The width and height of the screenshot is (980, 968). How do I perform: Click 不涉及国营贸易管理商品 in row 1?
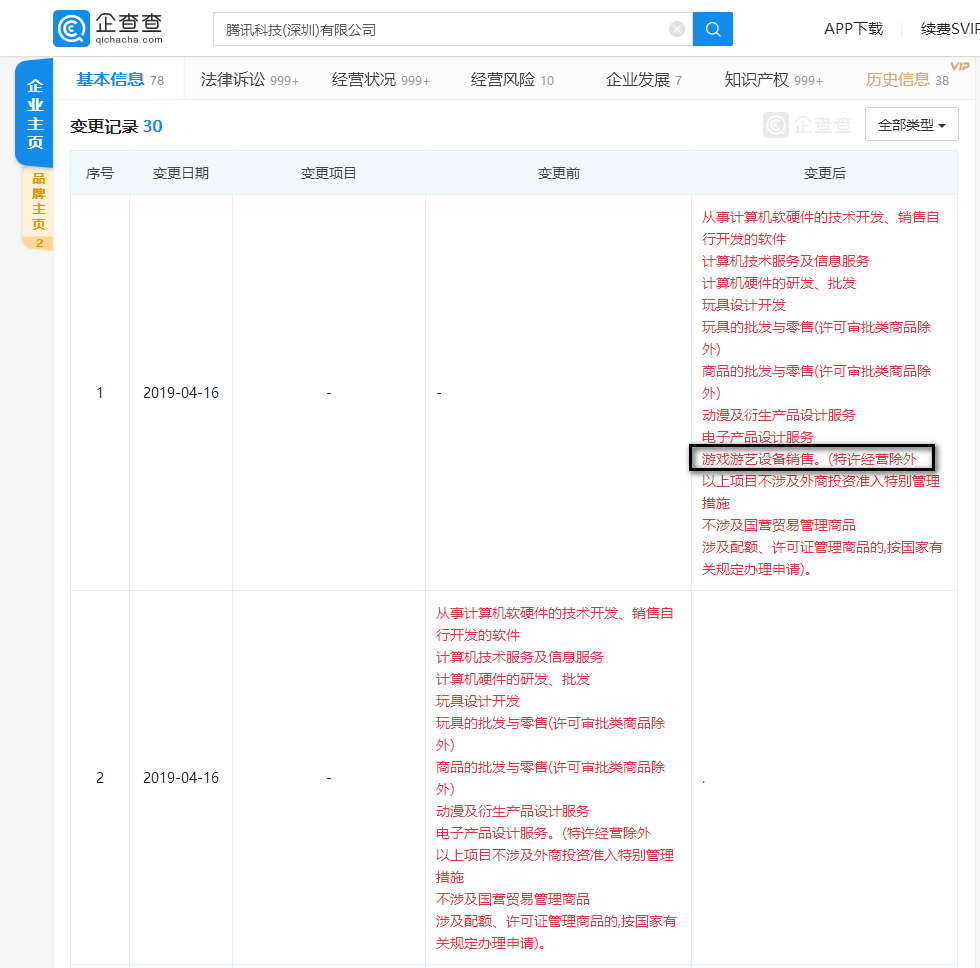pos(778,525)
